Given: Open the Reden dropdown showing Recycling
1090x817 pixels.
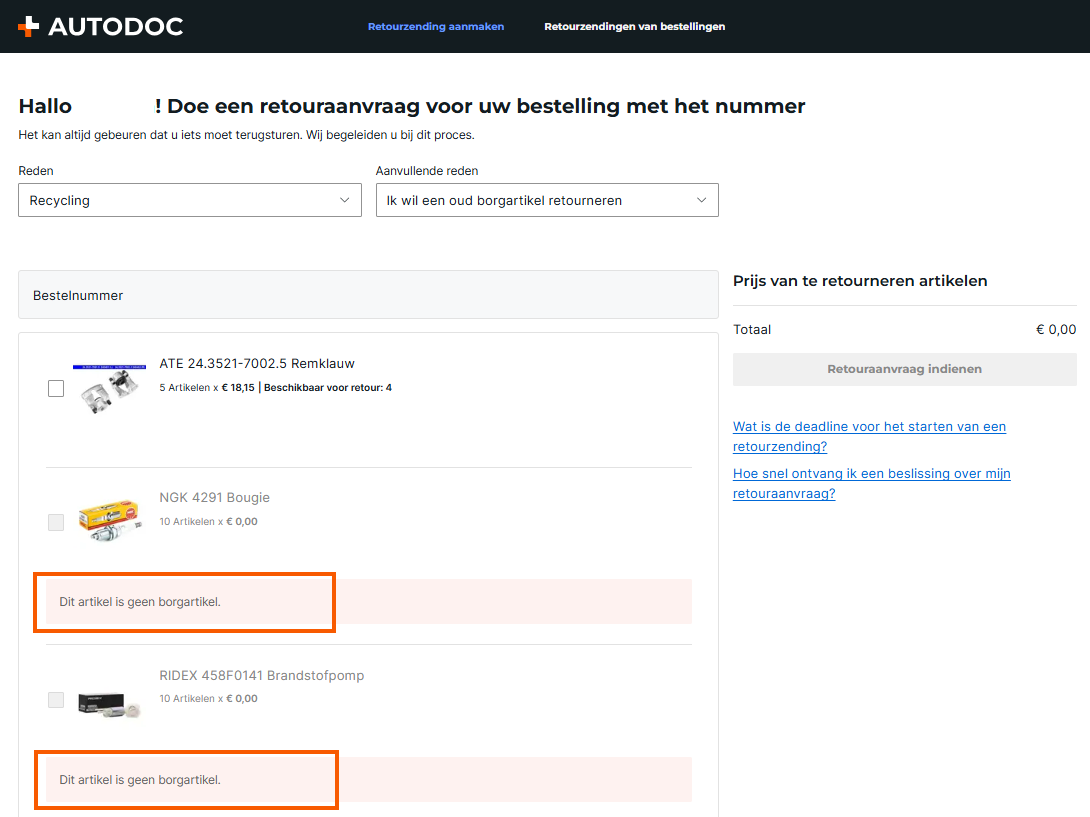Looking at the screenshot, I should [x=189, y=200].
